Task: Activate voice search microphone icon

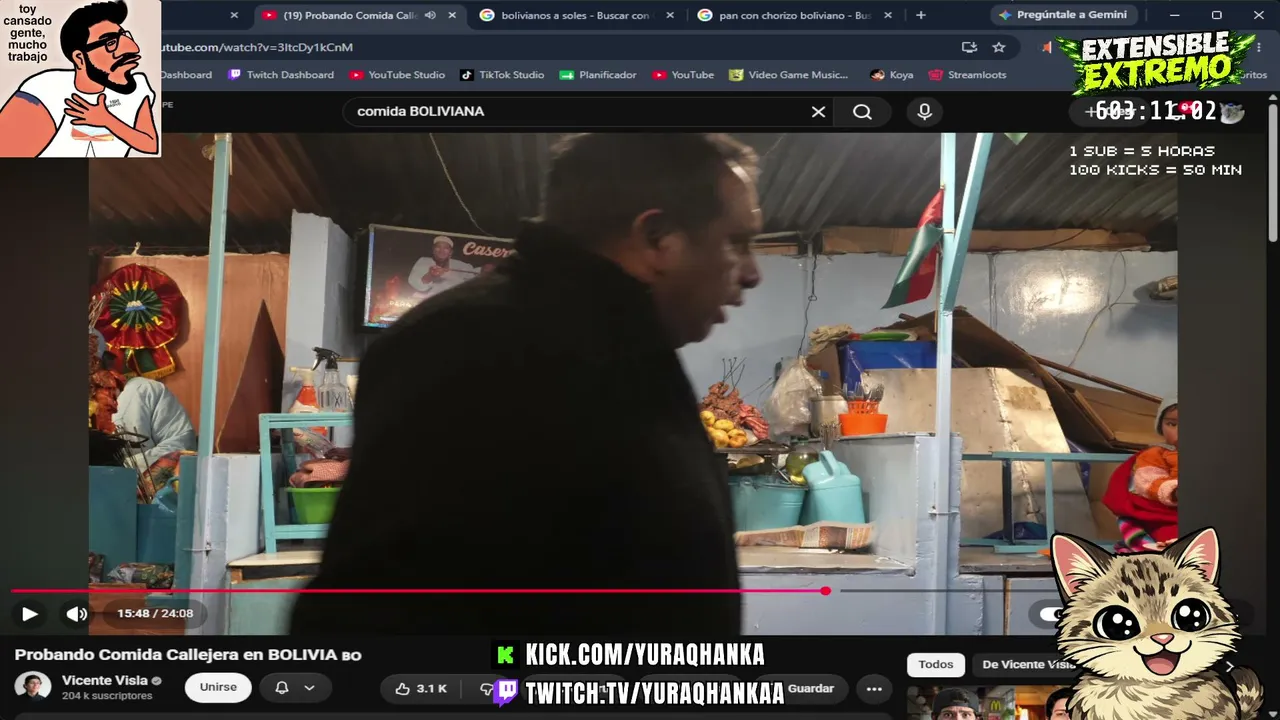Action: tap(924, 111)
